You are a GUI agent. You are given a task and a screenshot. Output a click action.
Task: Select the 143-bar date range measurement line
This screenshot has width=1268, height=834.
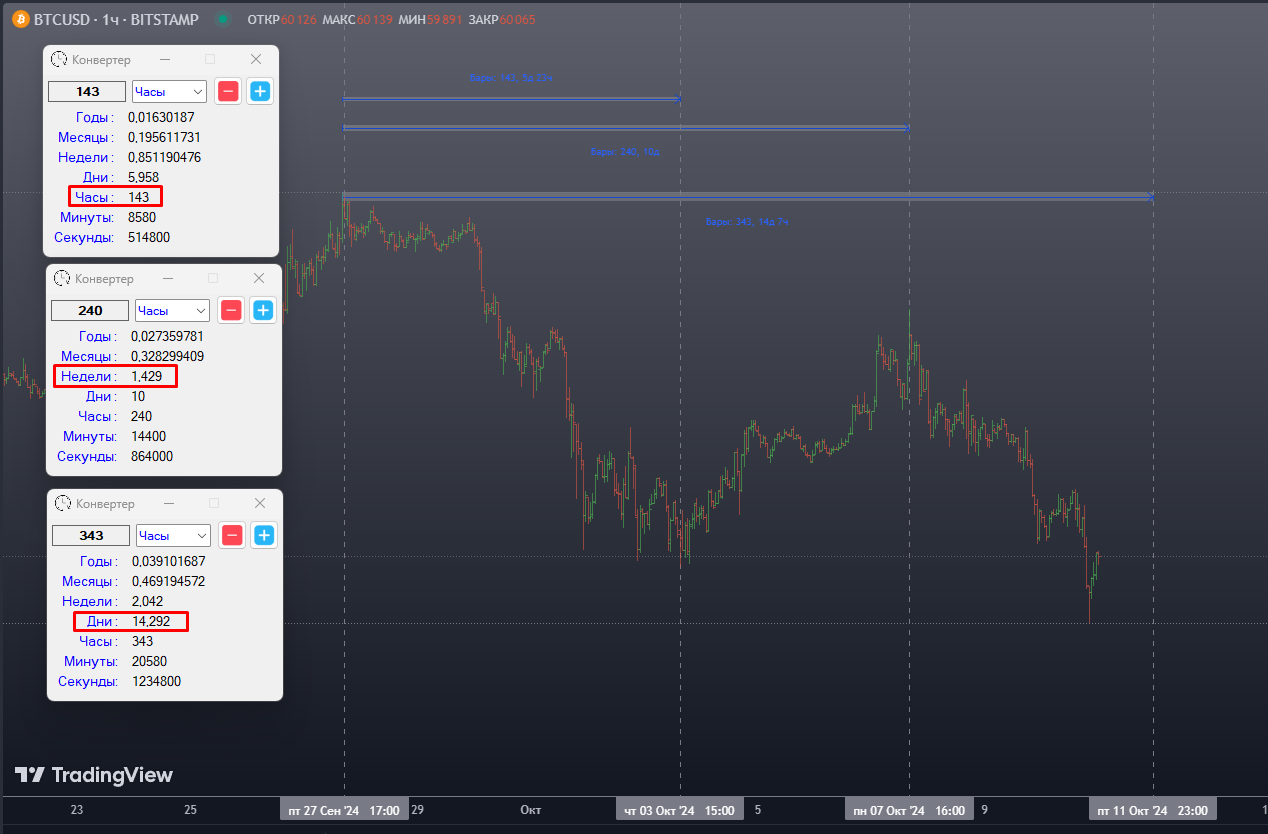512,98
